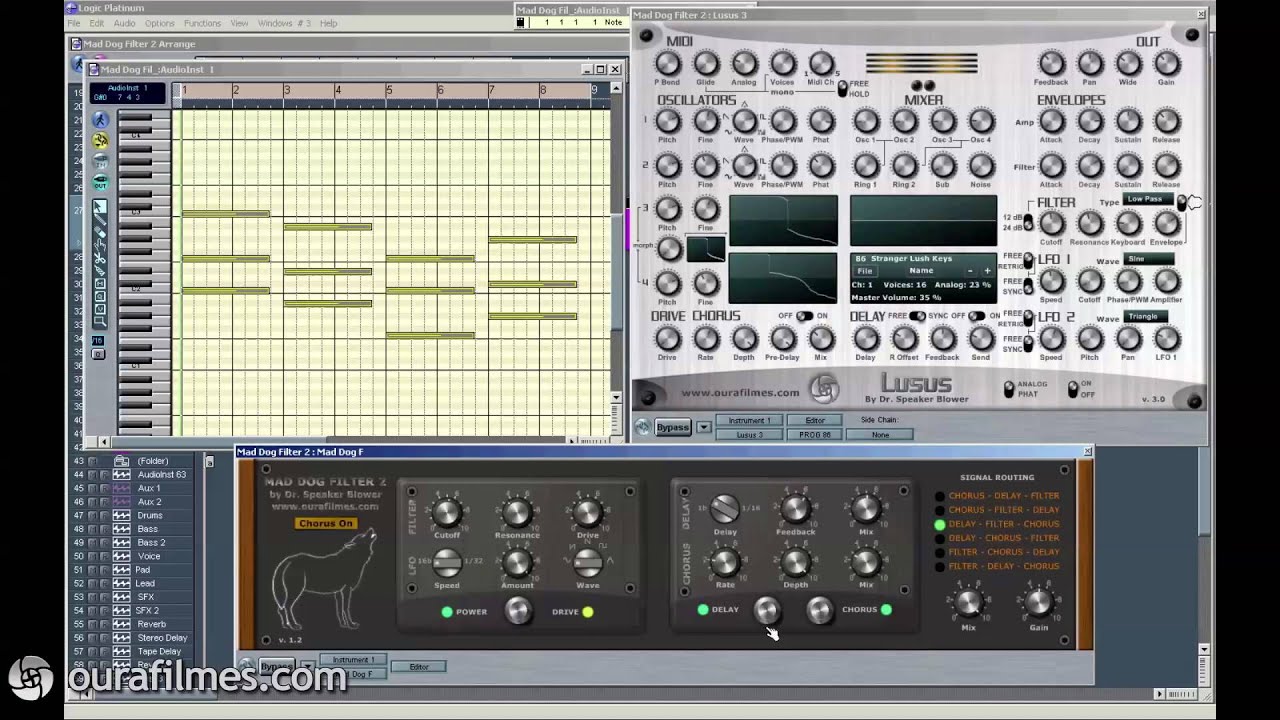
Task: Open the Help menu in Logic
Action: (328, 23)
